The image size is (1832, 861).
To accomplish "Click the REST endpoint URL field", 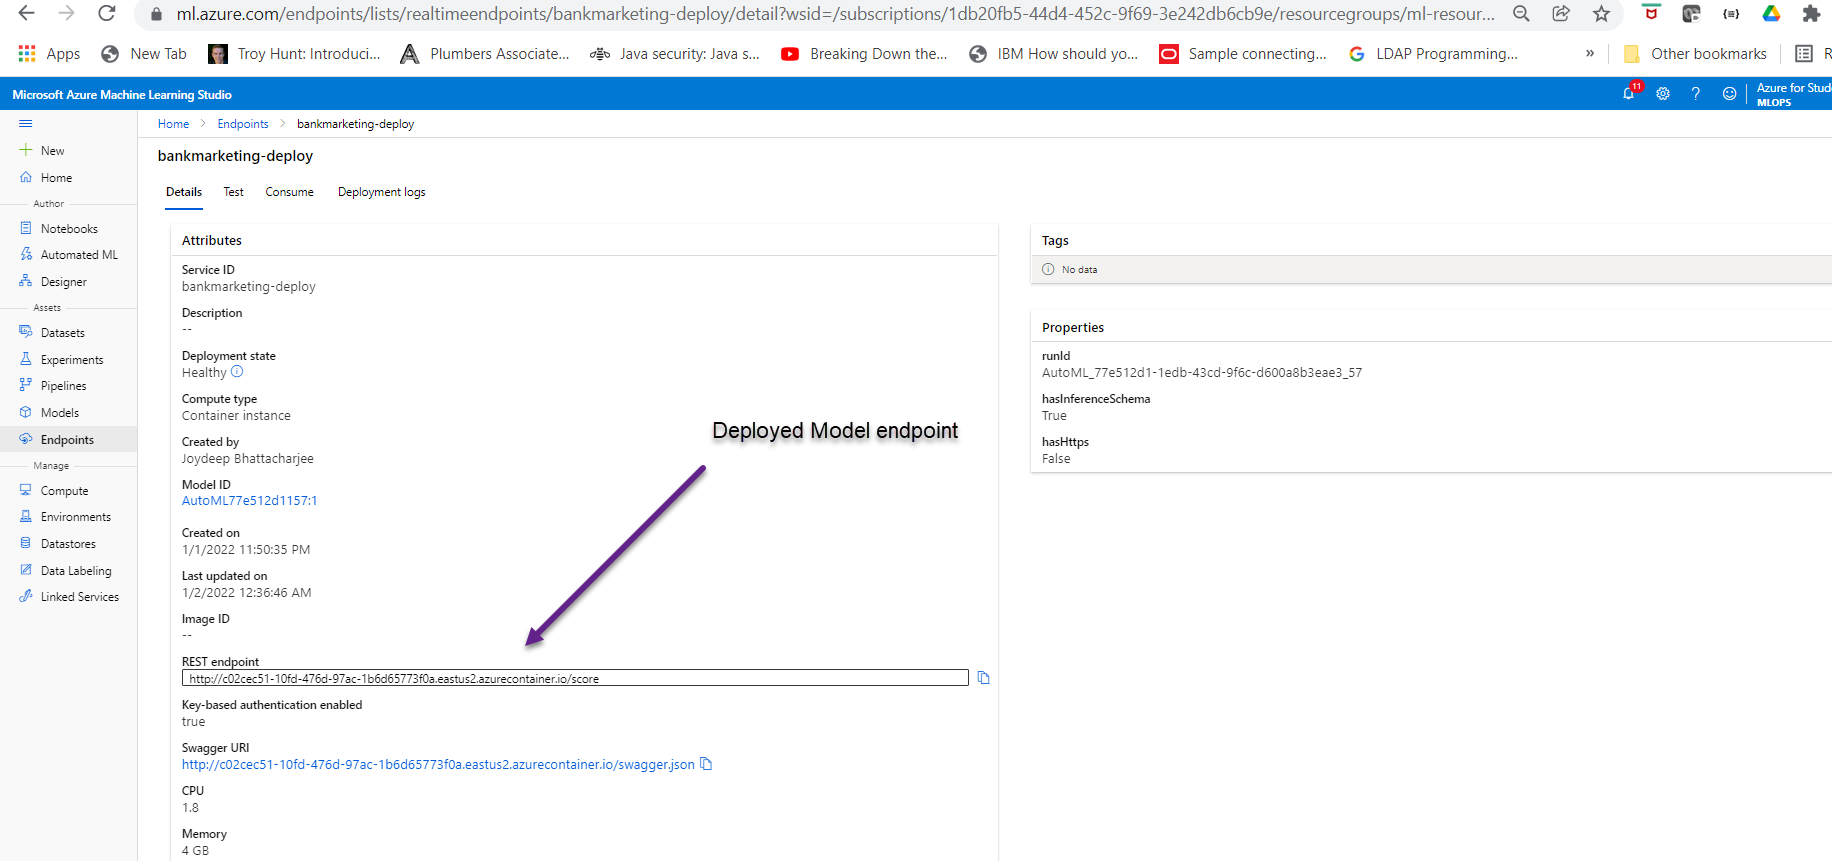I will click(x=575, y=678).
